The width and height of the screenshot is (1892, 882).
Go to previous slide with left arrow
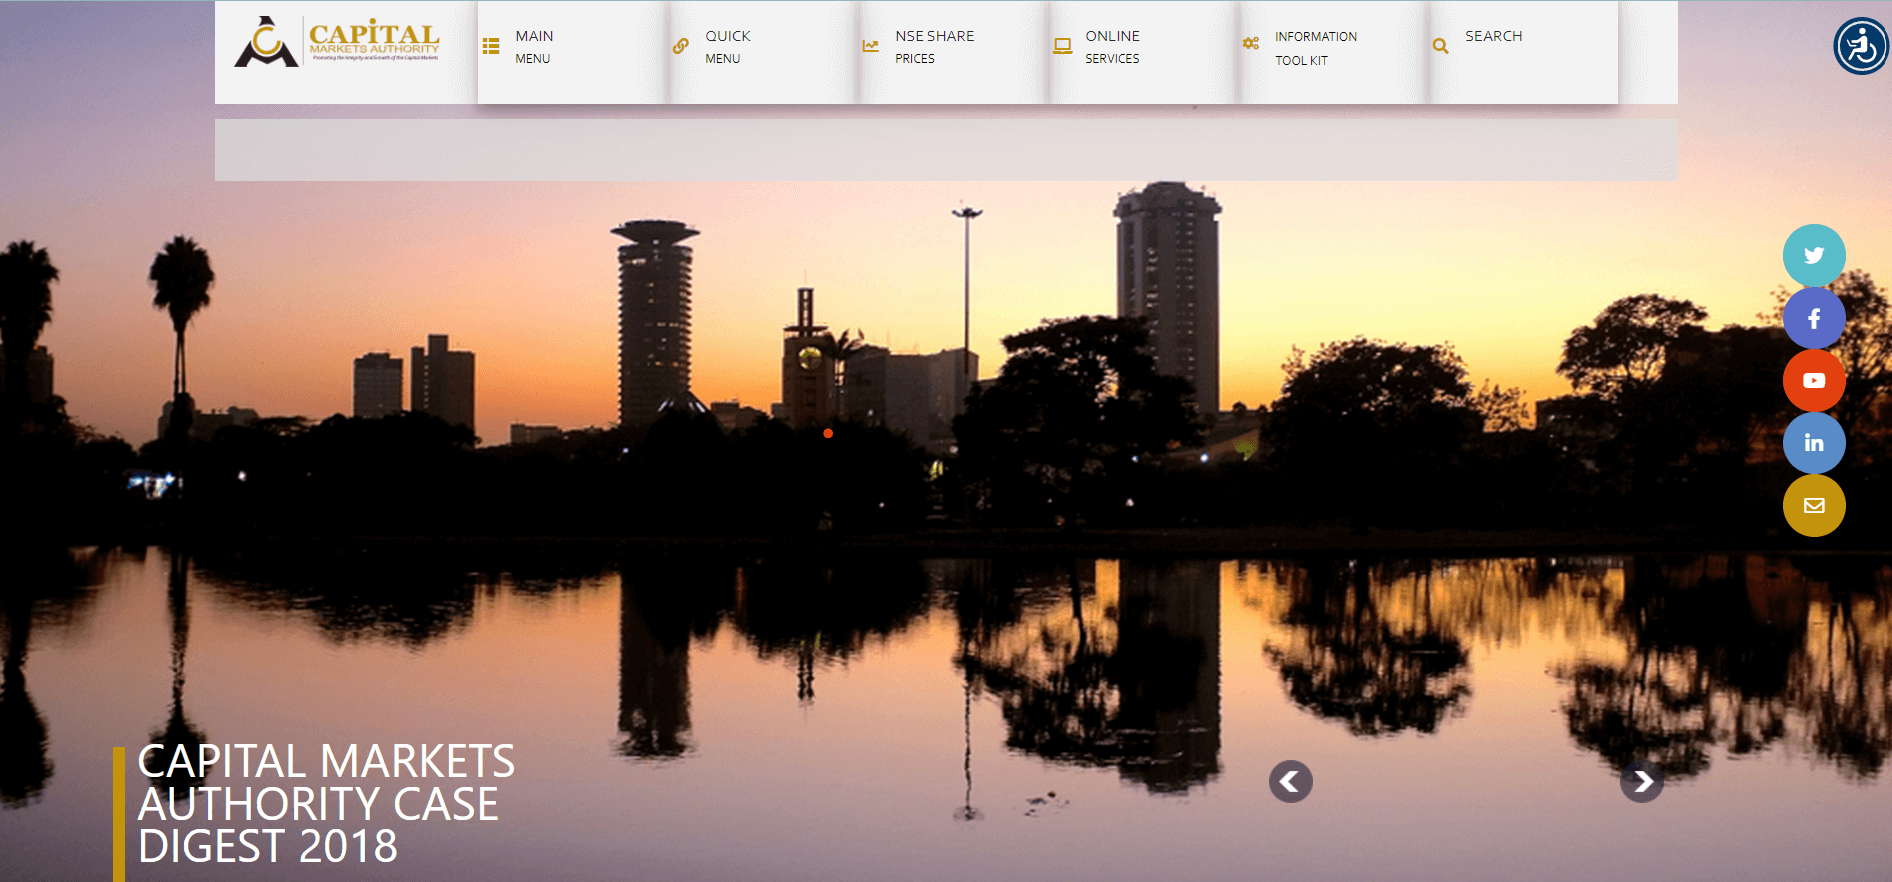click(x=1291, y=781)
